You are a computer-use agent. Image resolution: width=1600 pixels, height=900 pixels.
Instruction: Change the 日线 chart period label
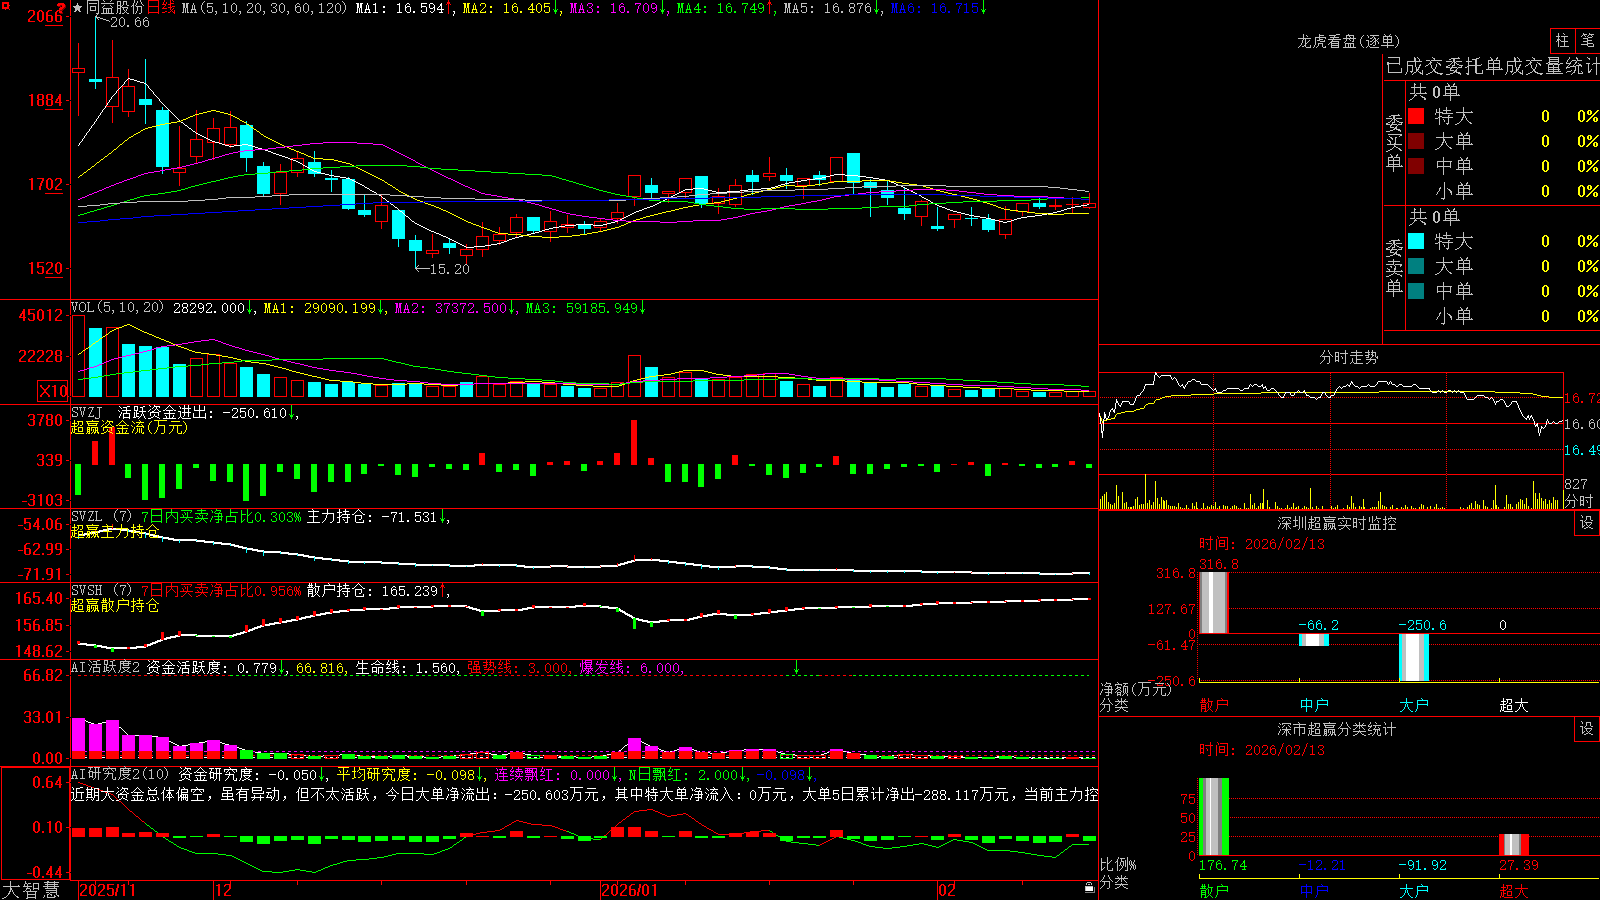pyautogui.click(x=162, y=8)
